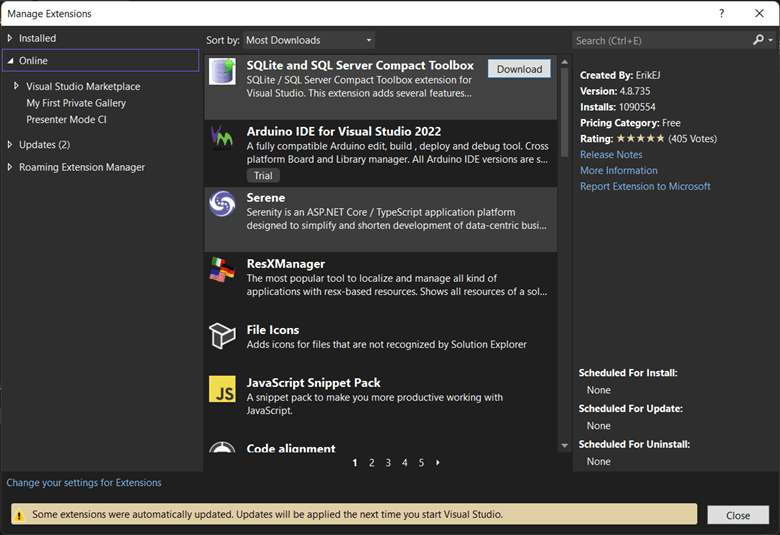Select Presenter Mode CI gallery
The image size is (780, 535).
pos(66,119)
